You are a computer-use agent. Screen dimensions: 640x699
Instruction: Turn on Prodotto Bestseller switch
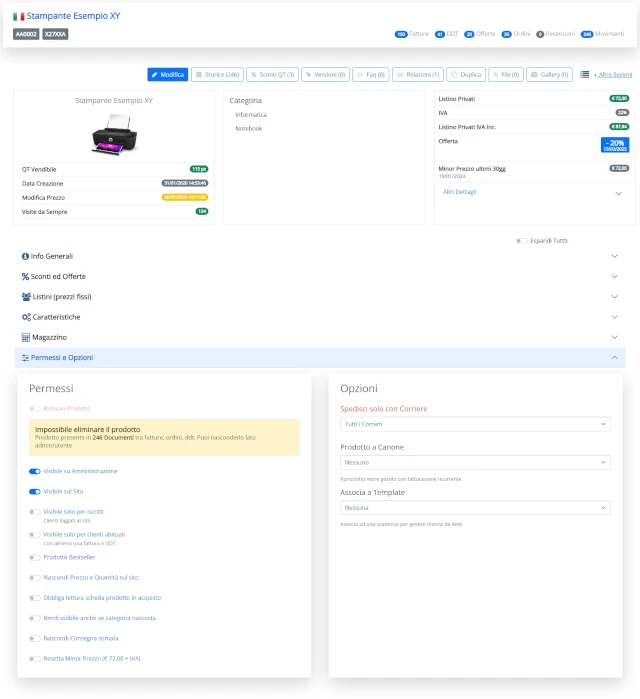[x=34, y=557]
